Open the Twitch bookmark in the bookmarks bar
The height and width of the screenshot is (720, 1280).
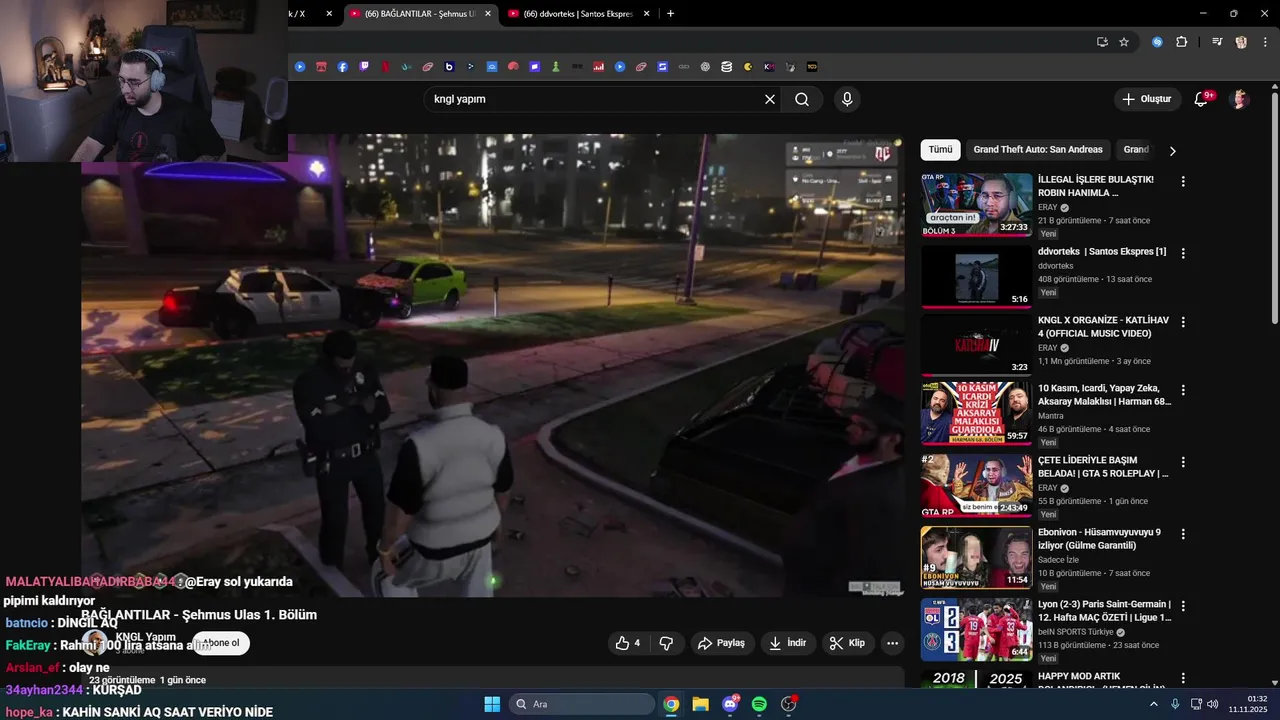364,67
